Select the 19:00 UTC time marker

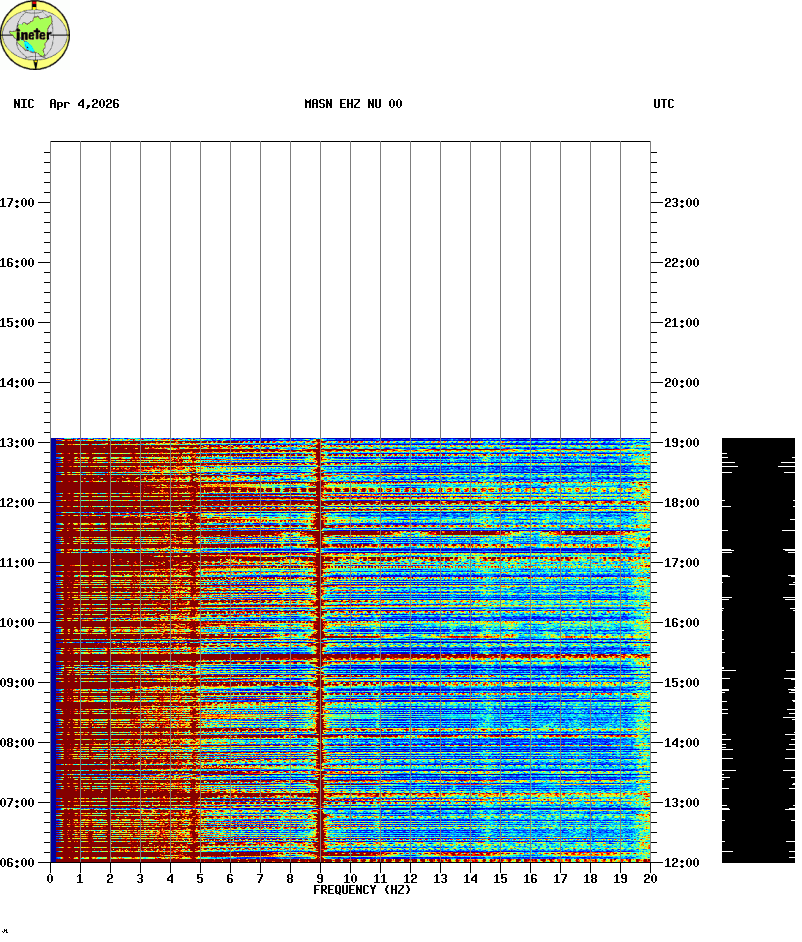681,443
